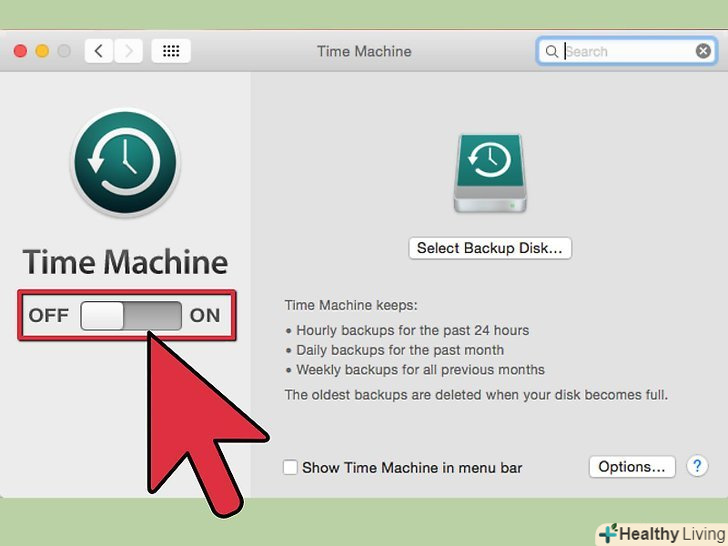
Task: Close the window with red button
Action: coord(20,51)
